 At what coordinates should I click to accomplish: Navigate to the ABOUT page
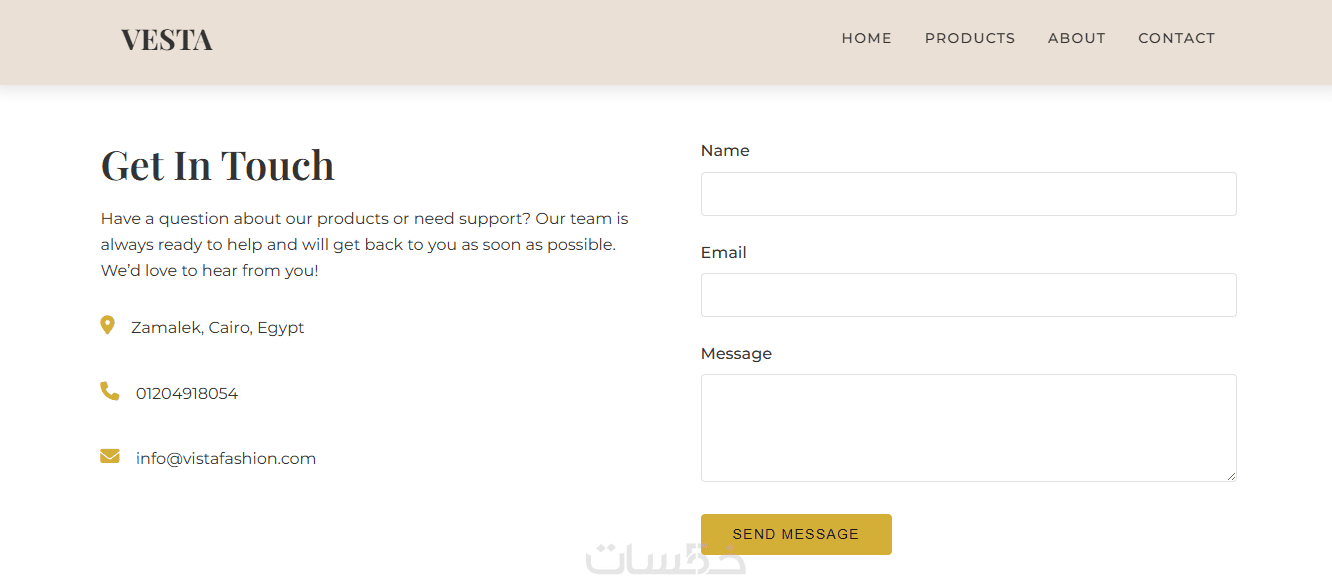click(1076, 38)
